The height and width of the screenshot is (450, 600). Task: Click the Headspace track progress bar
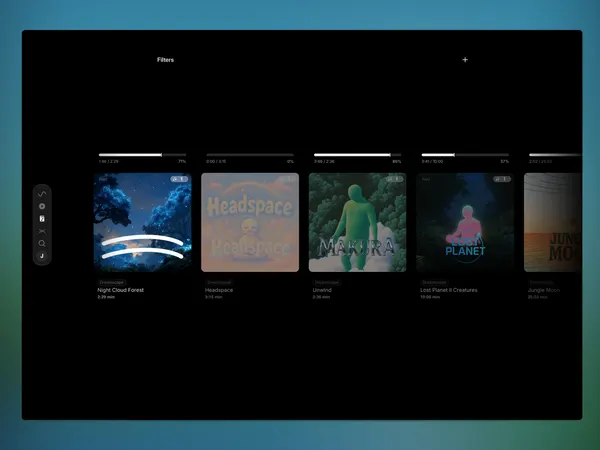[250, 155]
